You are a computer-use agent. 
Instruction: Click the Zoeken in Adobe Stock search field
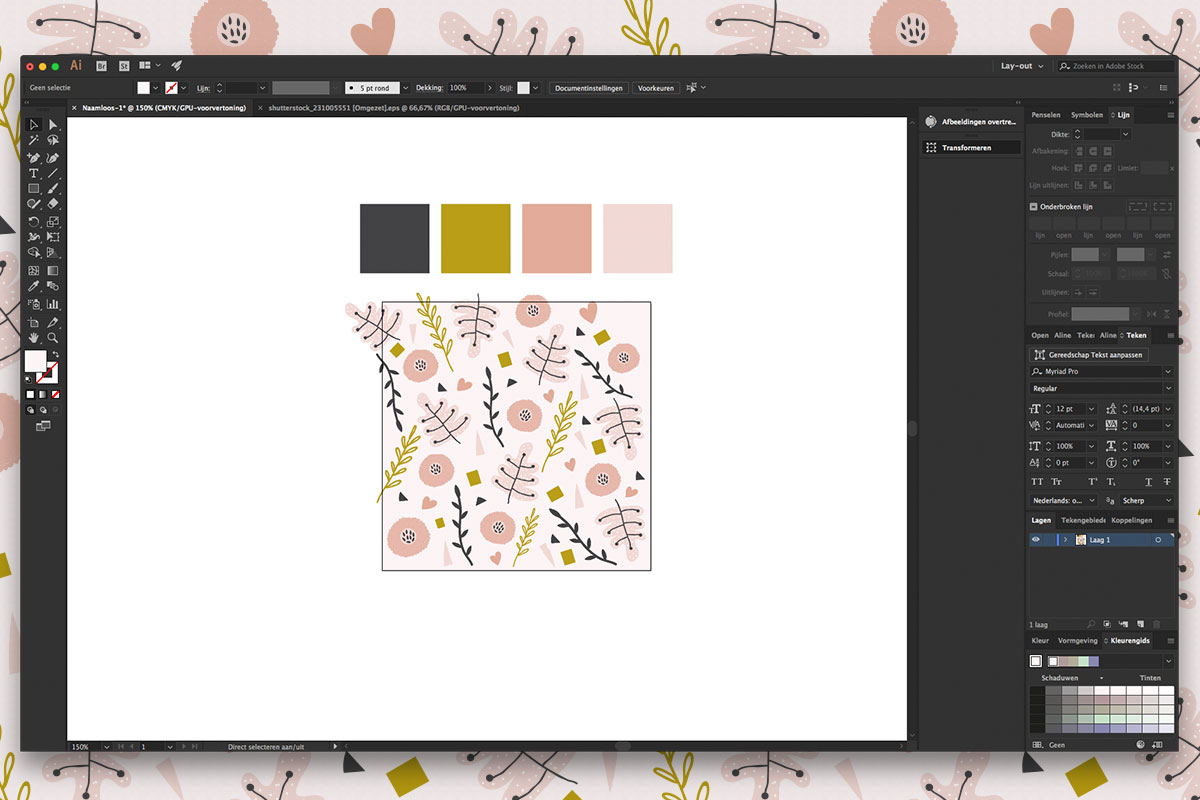1116,66
